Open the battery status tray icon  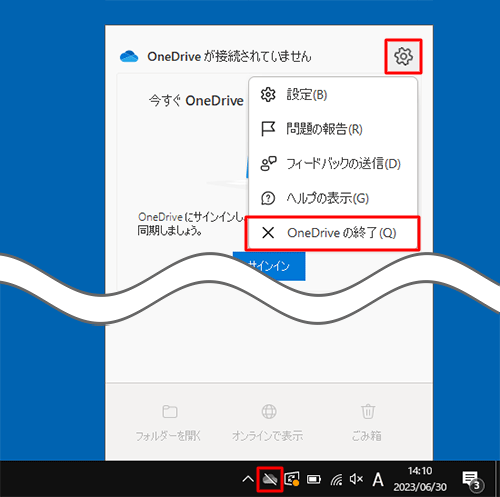(314, 479)
